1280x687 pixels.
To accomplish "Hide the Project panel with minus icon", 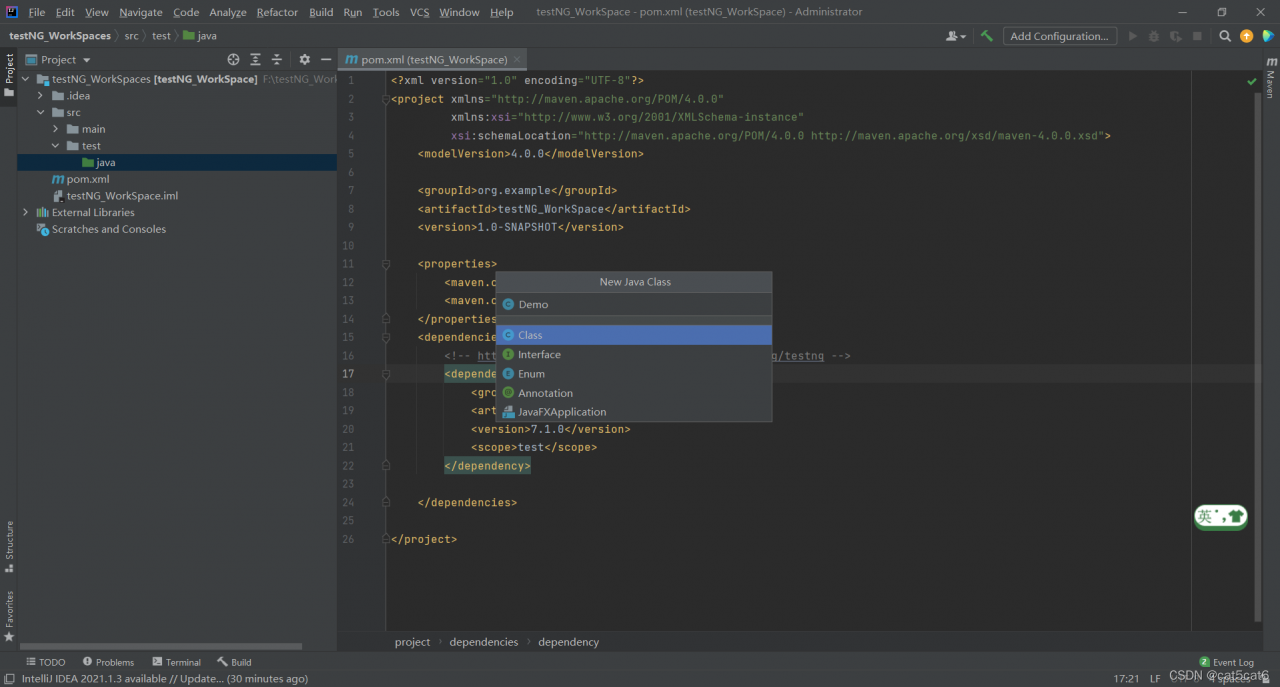I will 326,60.
